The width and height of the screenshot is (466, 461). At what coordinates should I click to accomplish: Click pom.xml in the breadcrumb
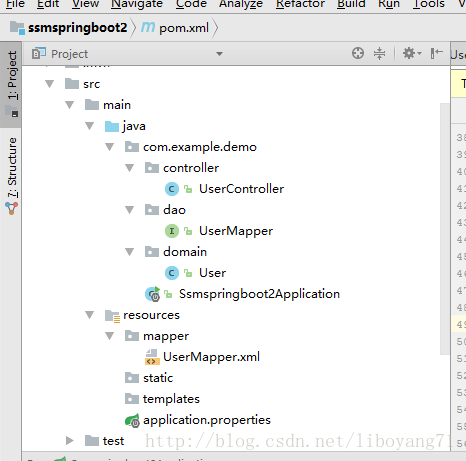(184, 28)
